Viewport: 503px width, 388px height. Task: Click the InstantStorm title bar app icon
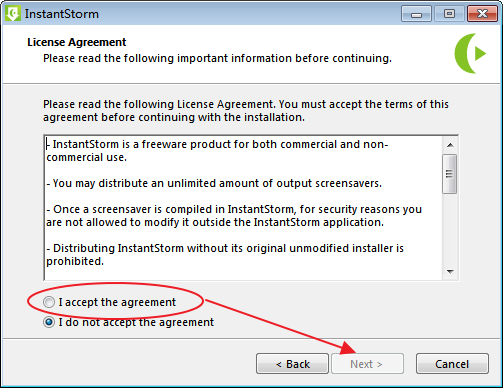(13, 14)
